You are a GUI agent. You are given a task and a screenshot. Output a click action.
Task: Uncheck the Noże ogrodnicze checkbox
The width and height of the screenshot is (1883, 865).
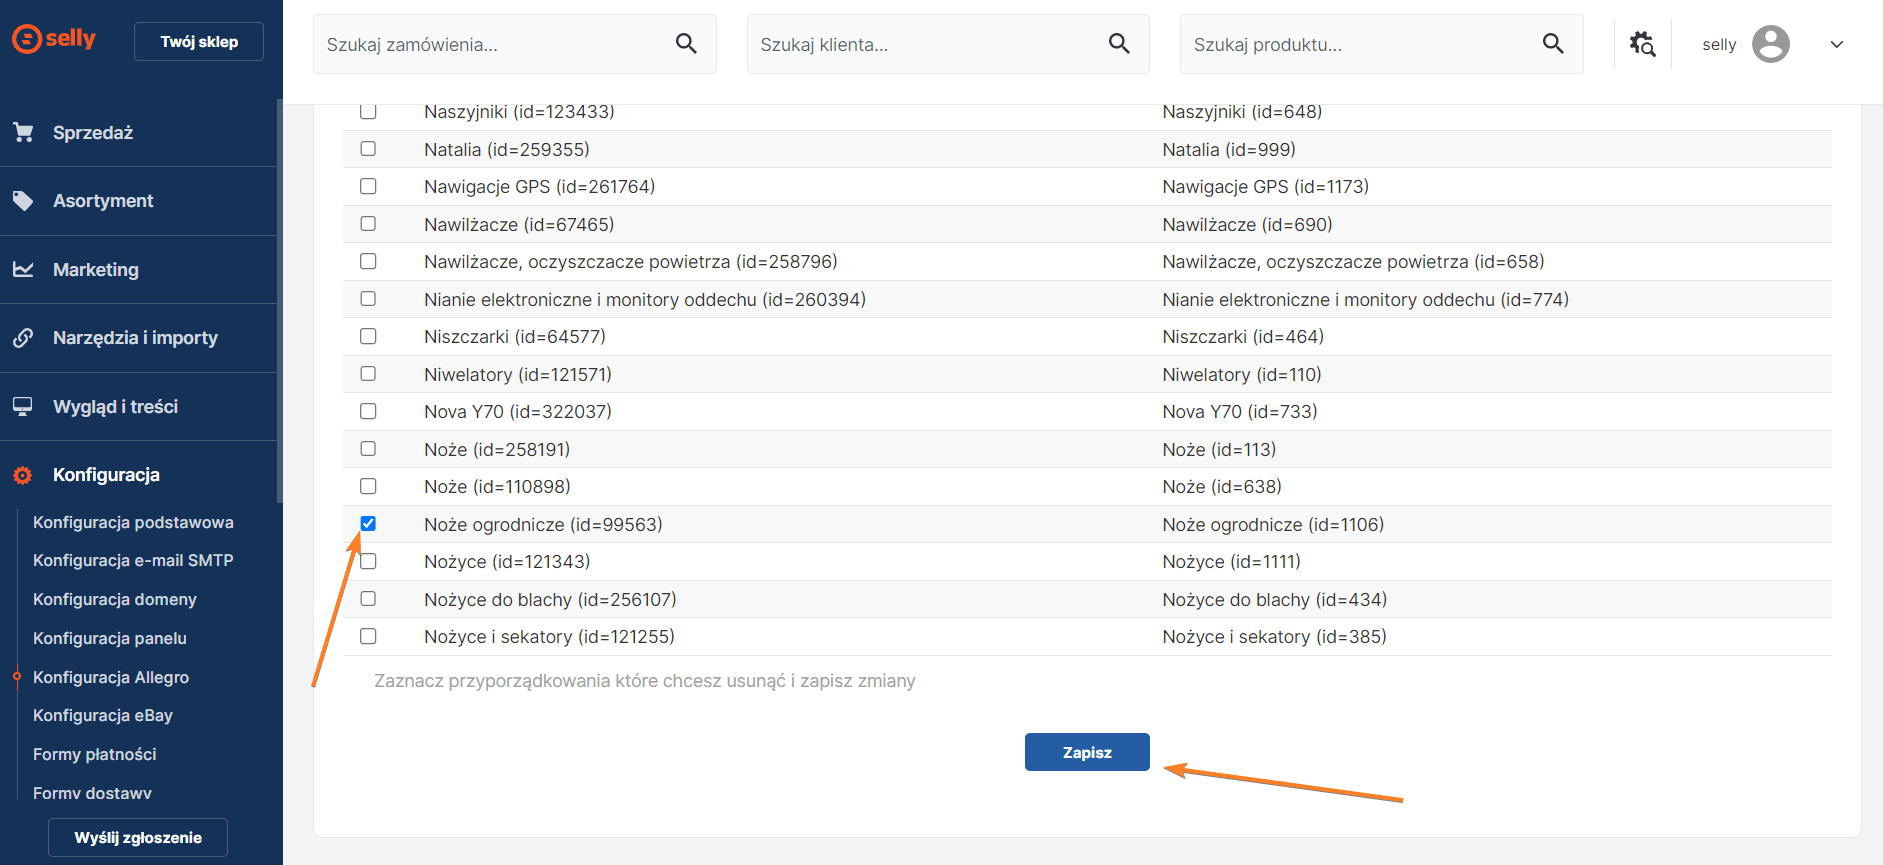[x=368, y=524]
